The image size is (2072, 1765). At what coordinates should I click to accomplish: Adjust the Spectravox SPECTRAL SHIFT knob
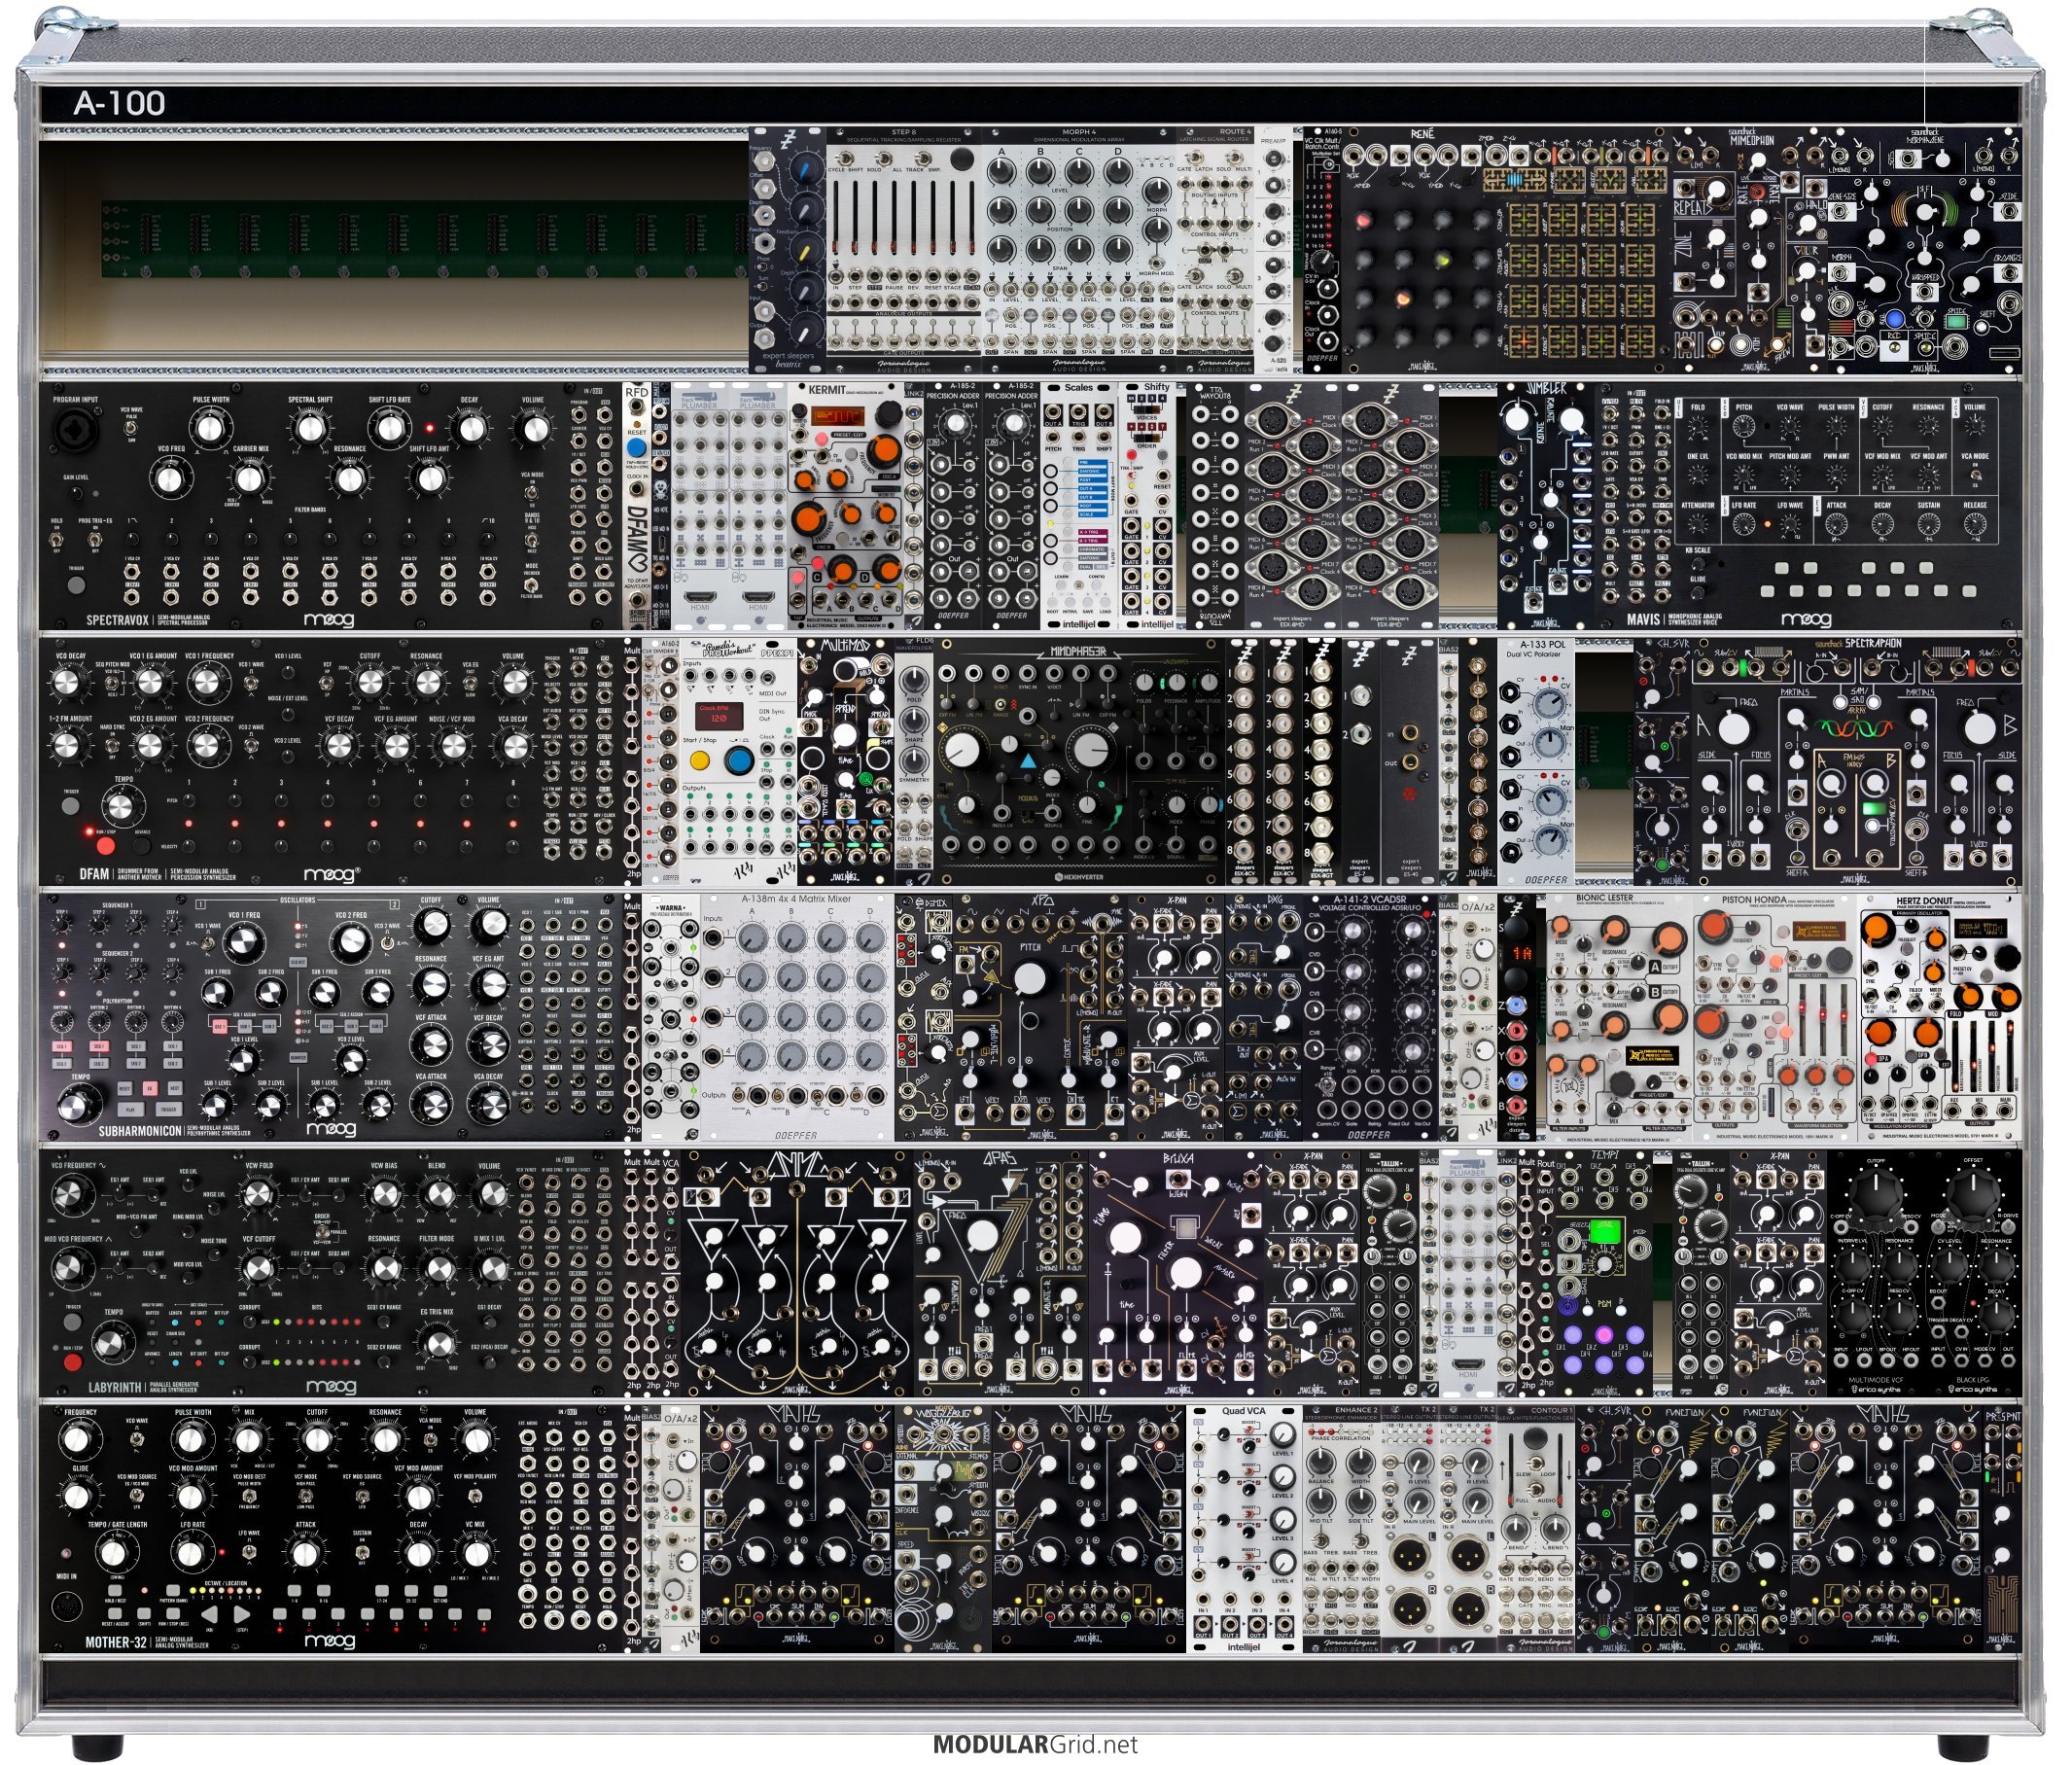tap(311, 429)
